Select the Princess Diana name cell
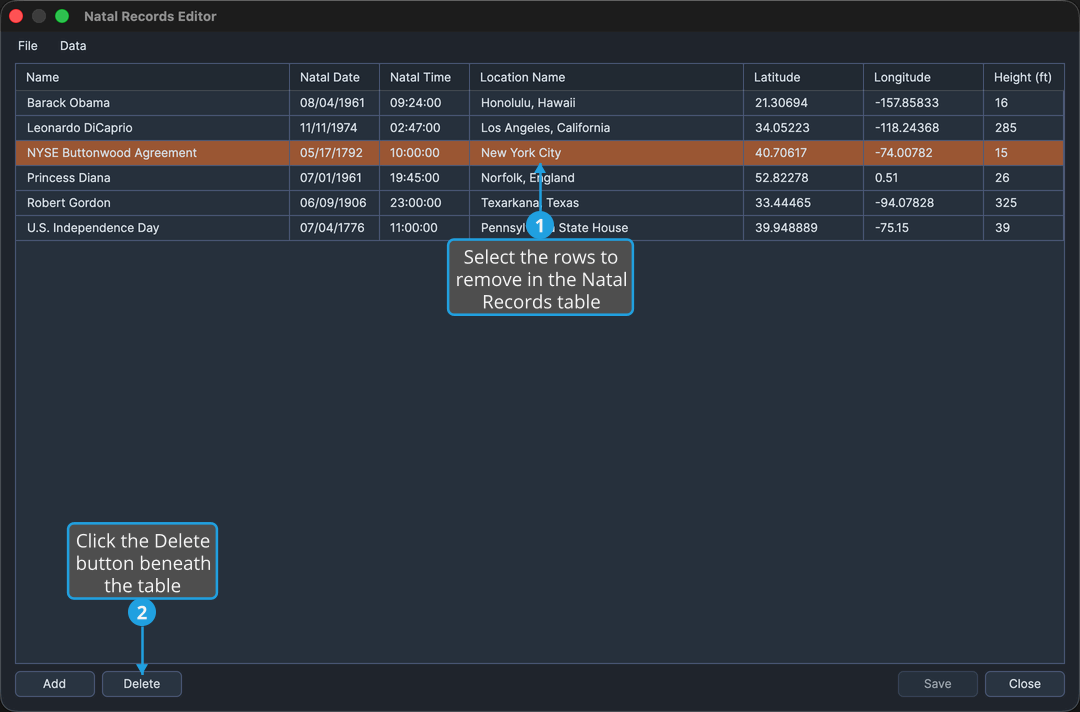Viewport: 1080px width, 712px height. pyautogui.click(x=152, y=178)
